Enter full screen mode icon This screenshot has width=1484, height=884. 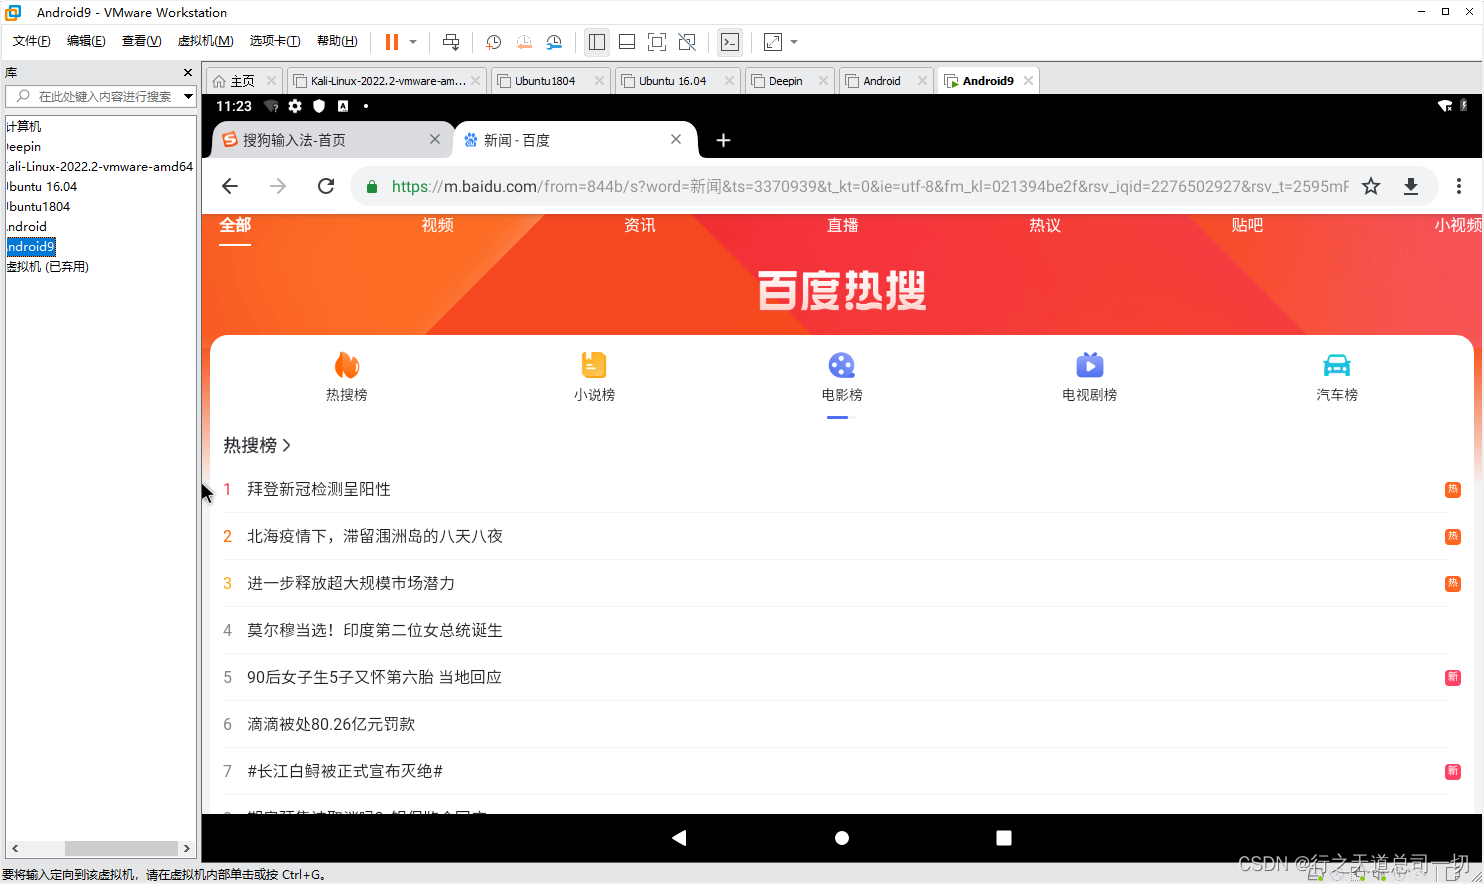pyautogui.click(x=657, y=42)
